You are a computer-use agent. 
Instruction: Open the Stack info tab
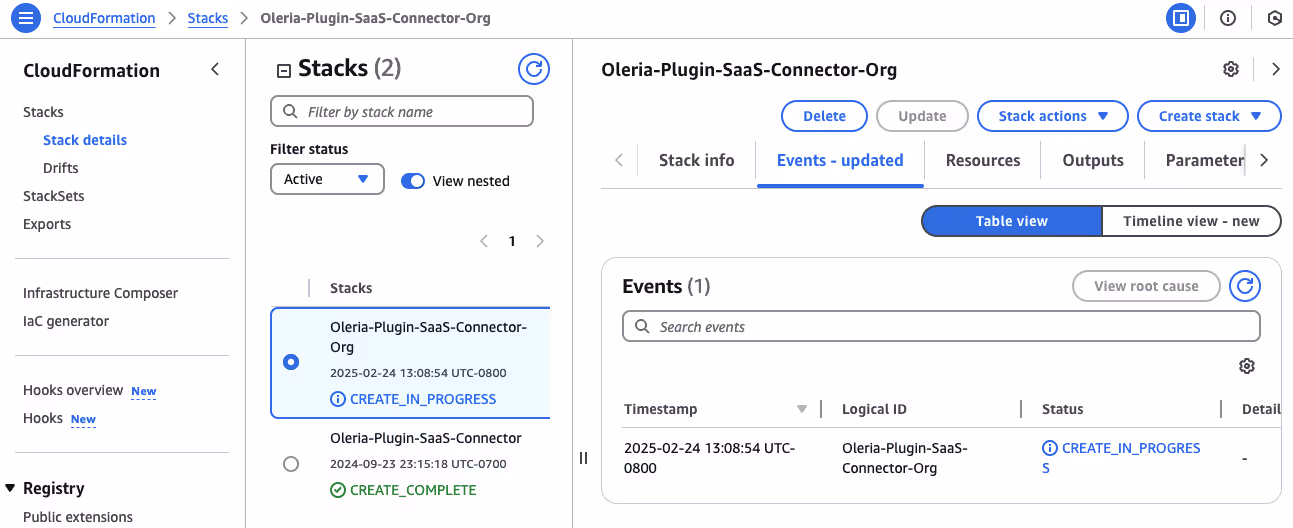tap(696, 160)
